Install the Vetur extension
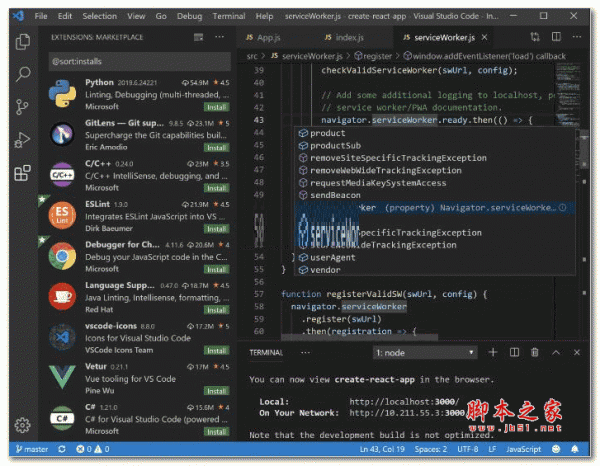Image resolution: width=600 pixels, height=466 pixels. 216,391
